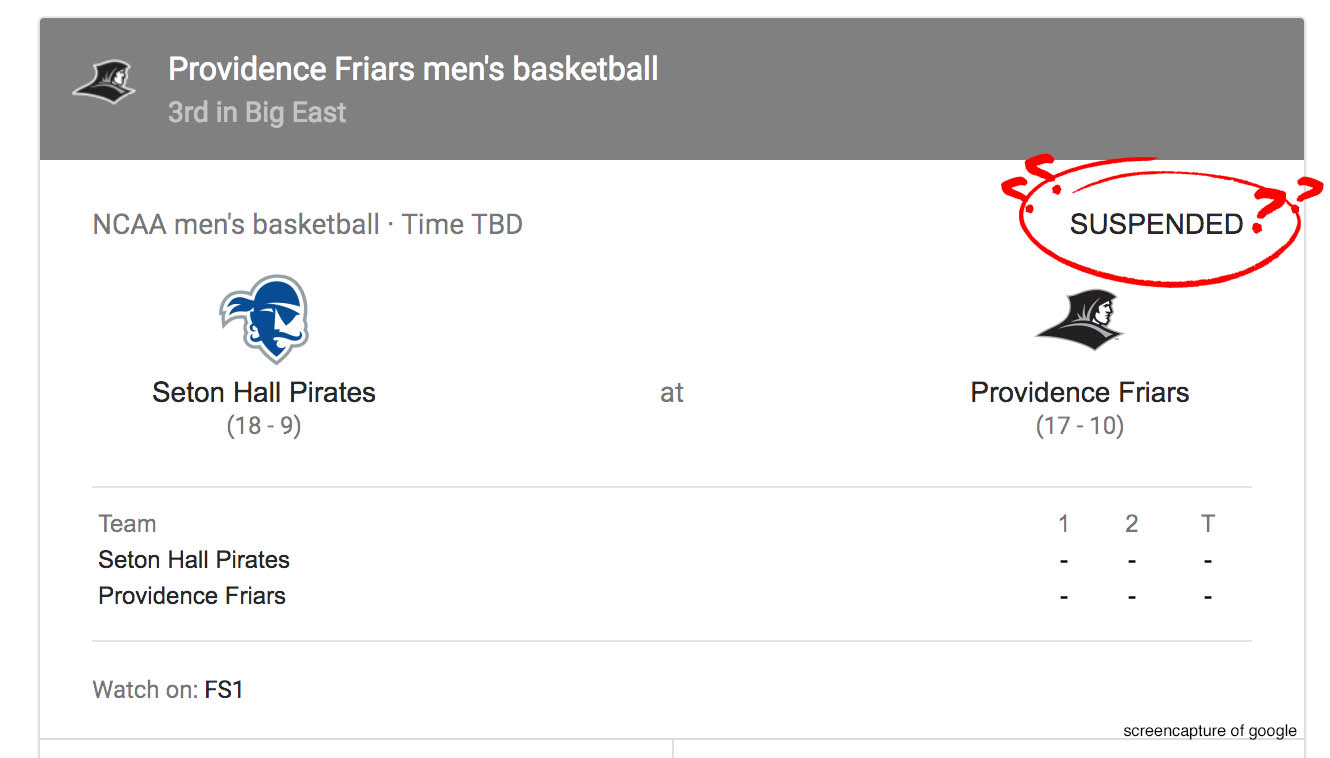Viewport: 1330px width, 758px height.
Task: Open the large Seton Hall Pirates team name
Action: [x=264, y=392]
